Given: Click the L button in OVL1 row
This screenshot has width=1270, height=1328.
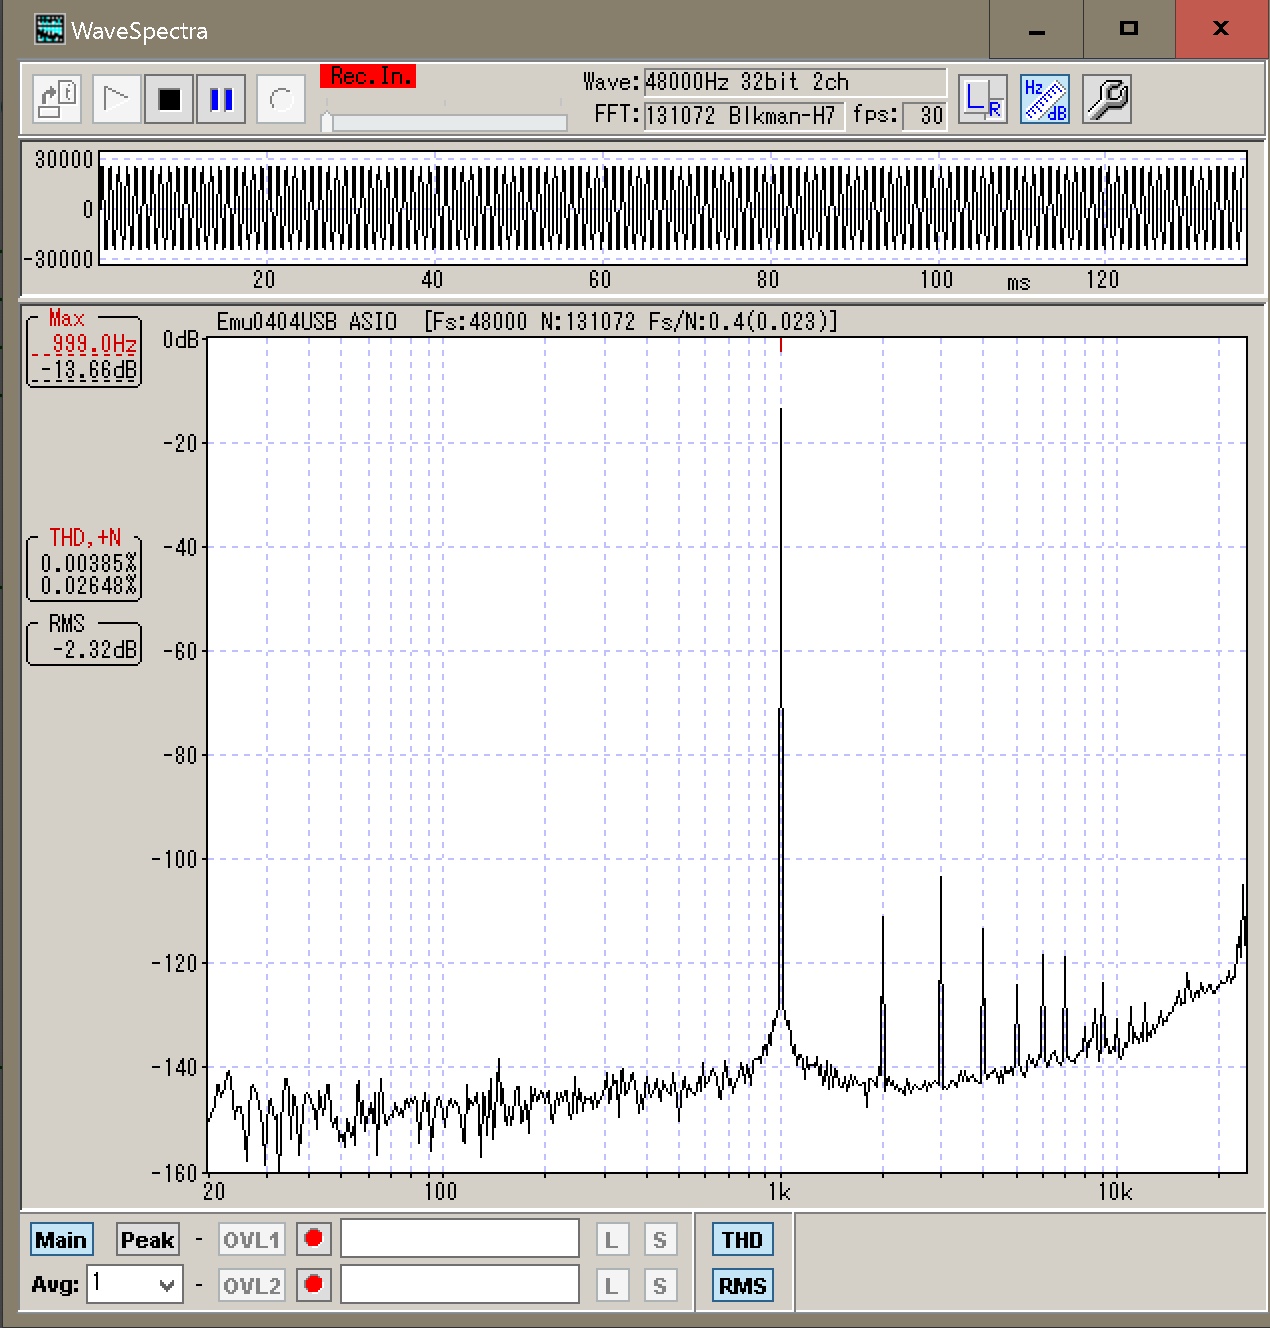Looking at the screenshot, I should [612, 1240].
